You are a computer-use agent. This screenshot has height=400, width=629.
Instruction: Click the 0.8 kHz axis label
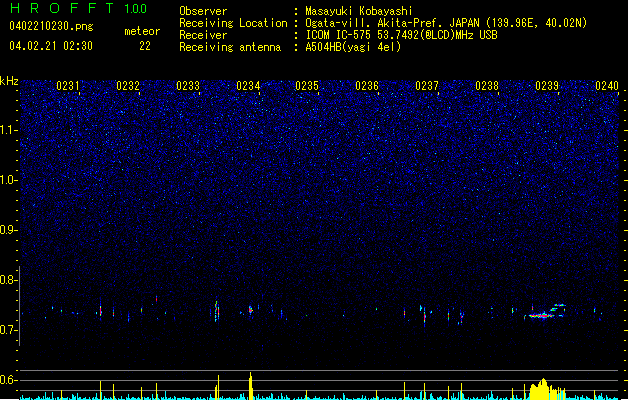click(x=9, y=280)
